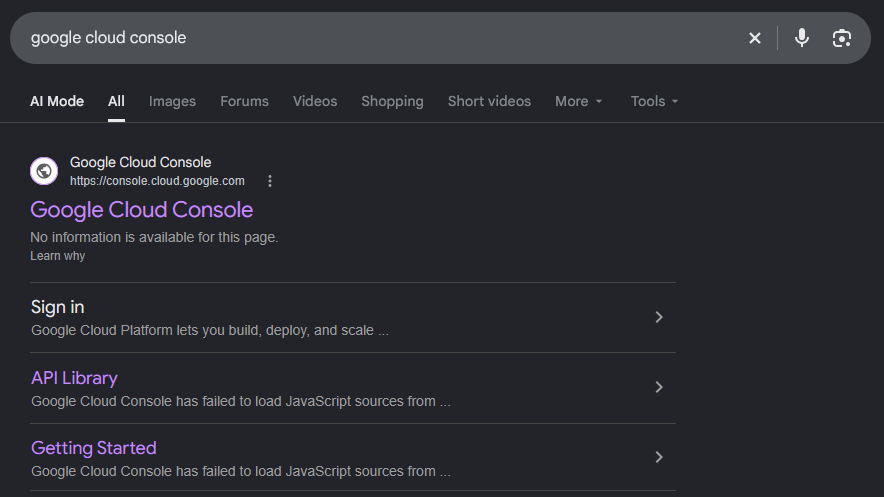
Task: Click the failed-to-load snippet under API Library
Action: (x=241, y=401)
